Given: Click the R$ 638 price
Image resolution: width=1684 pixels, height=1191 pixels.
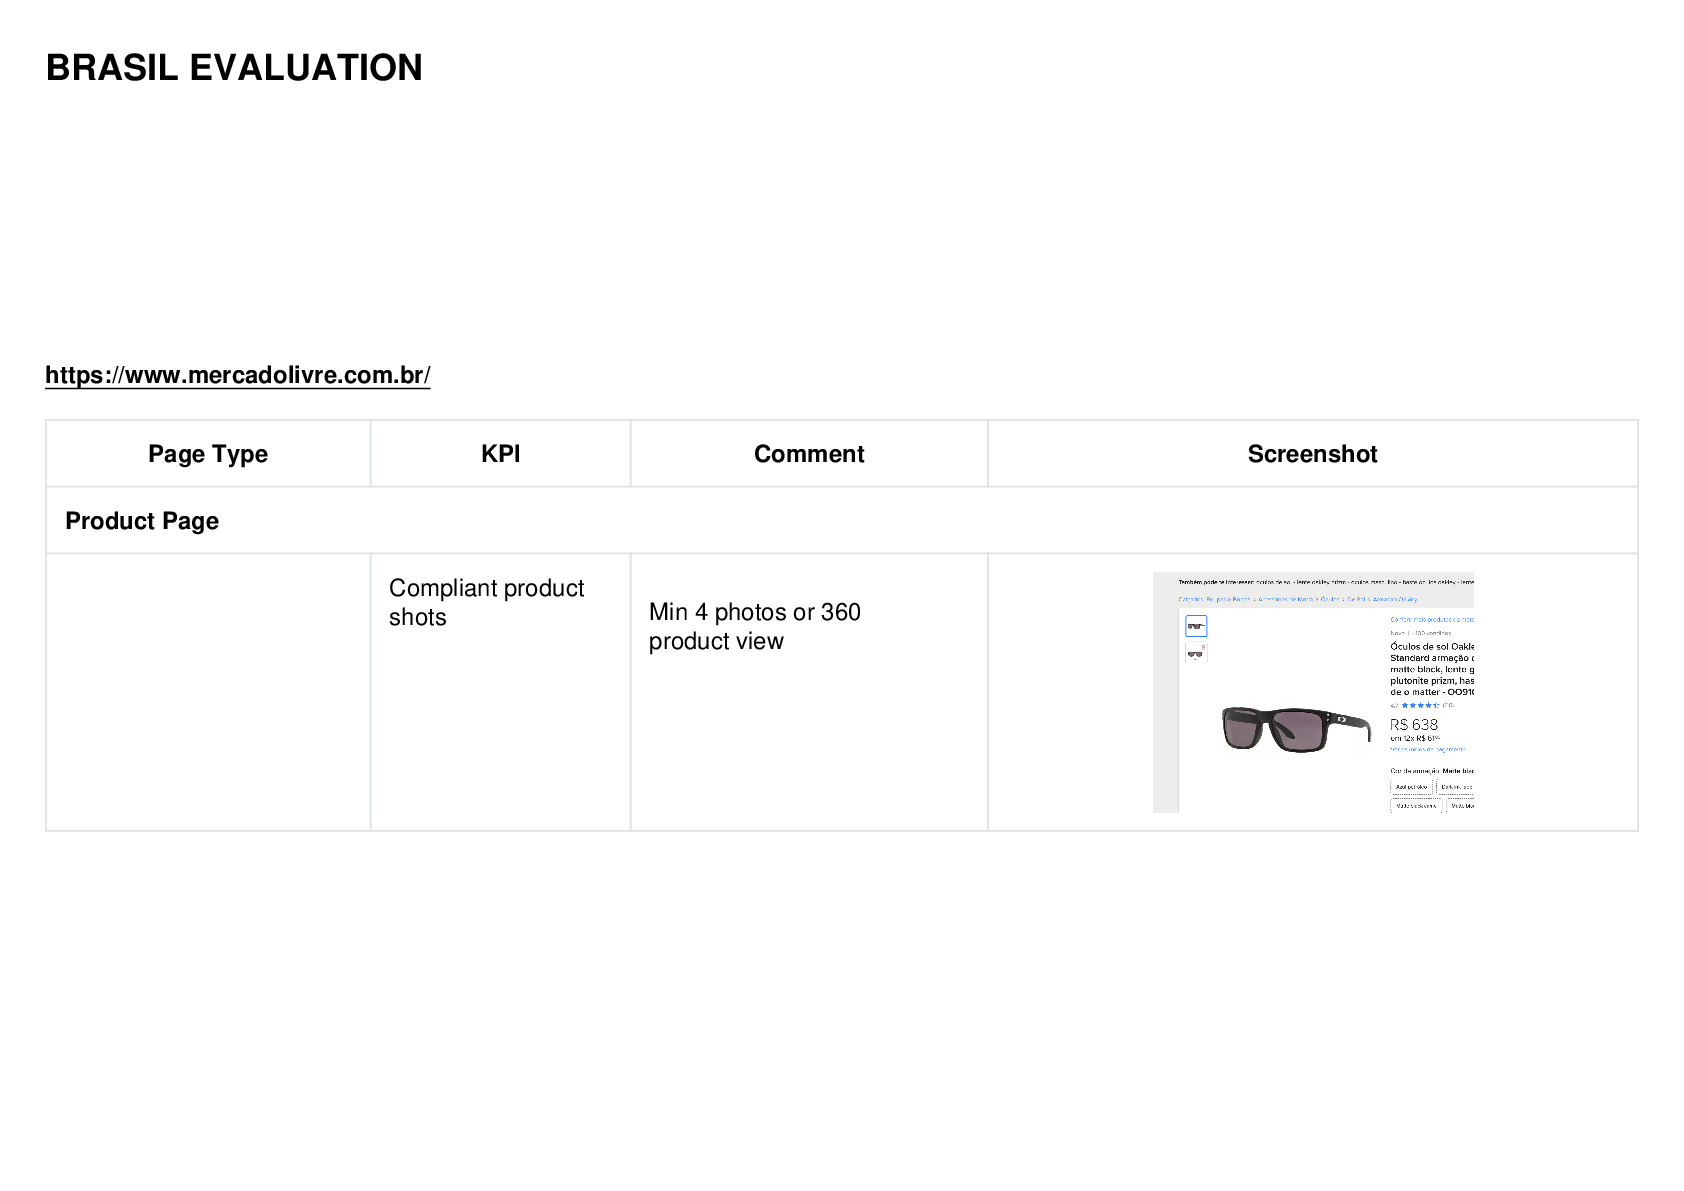Looking at the screenshot, I should point(1414,724).
